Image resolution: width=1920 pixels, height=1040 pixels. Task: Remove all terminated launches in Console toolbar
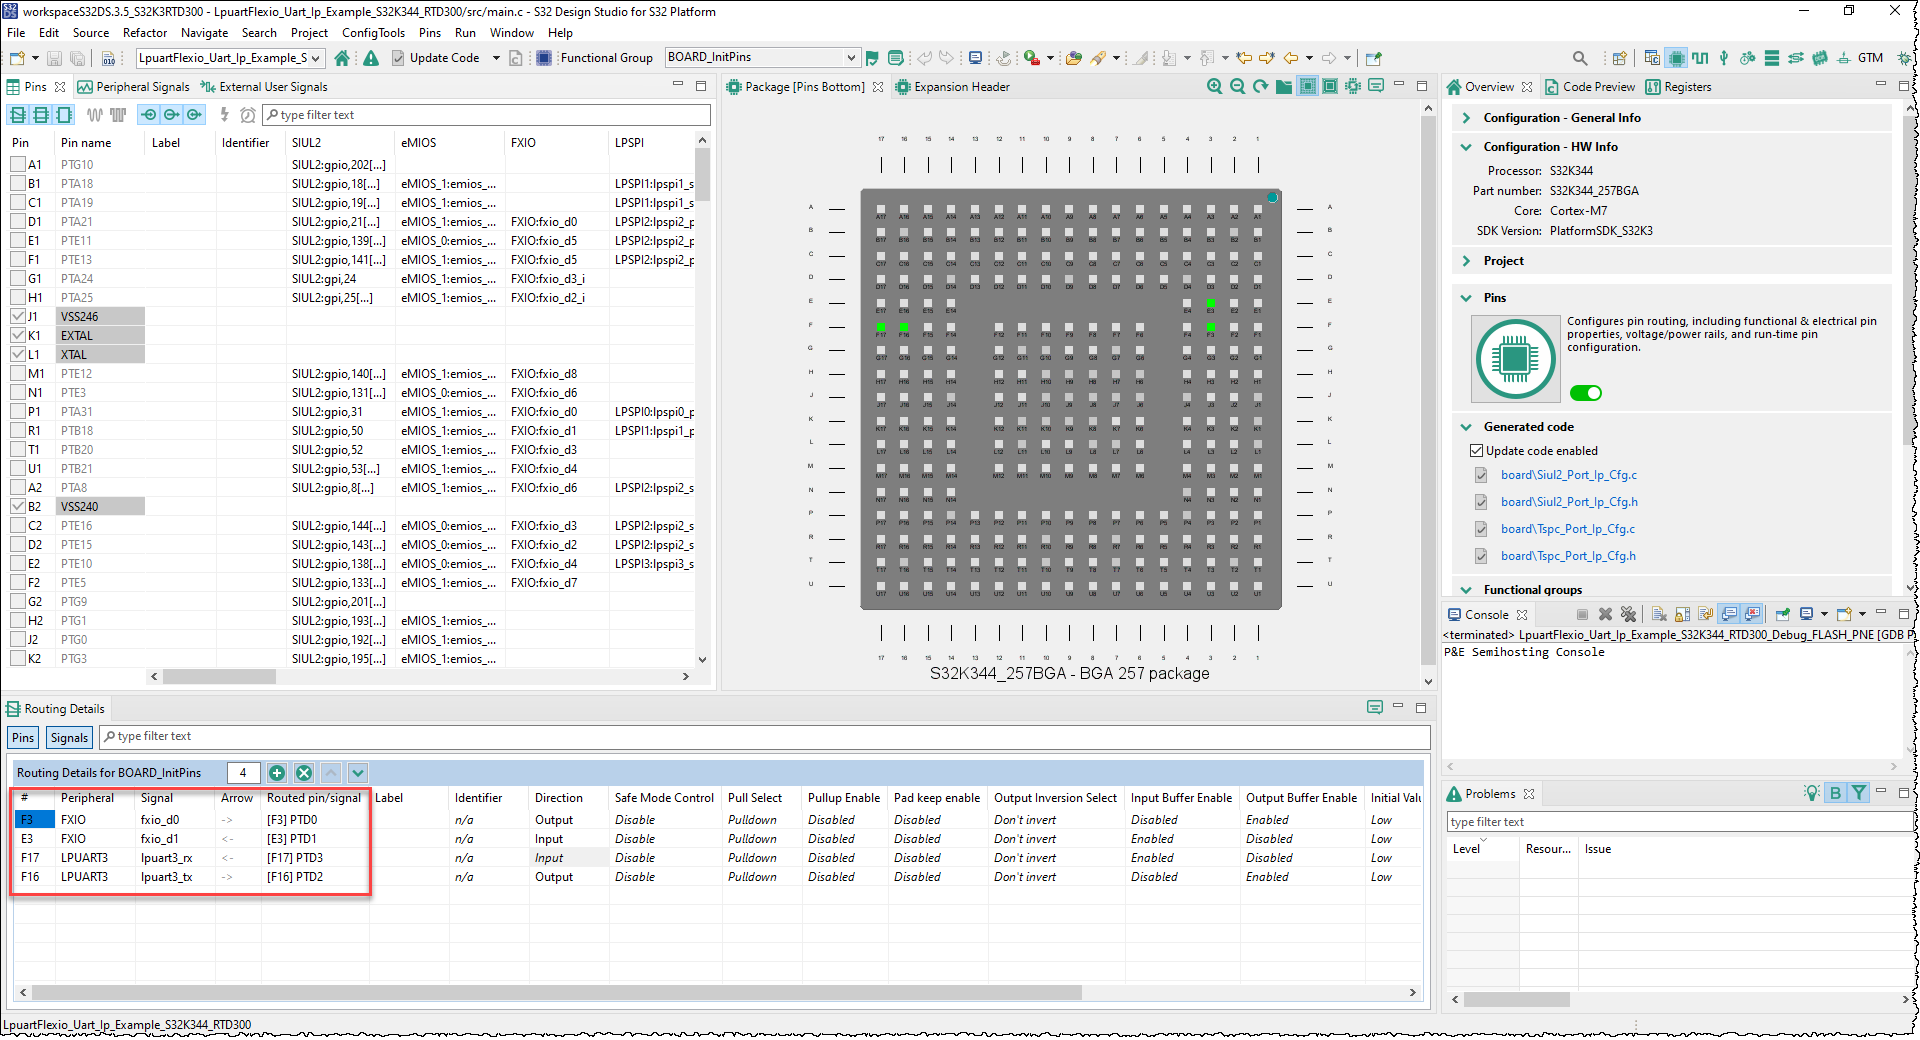tap(1629, 614)
